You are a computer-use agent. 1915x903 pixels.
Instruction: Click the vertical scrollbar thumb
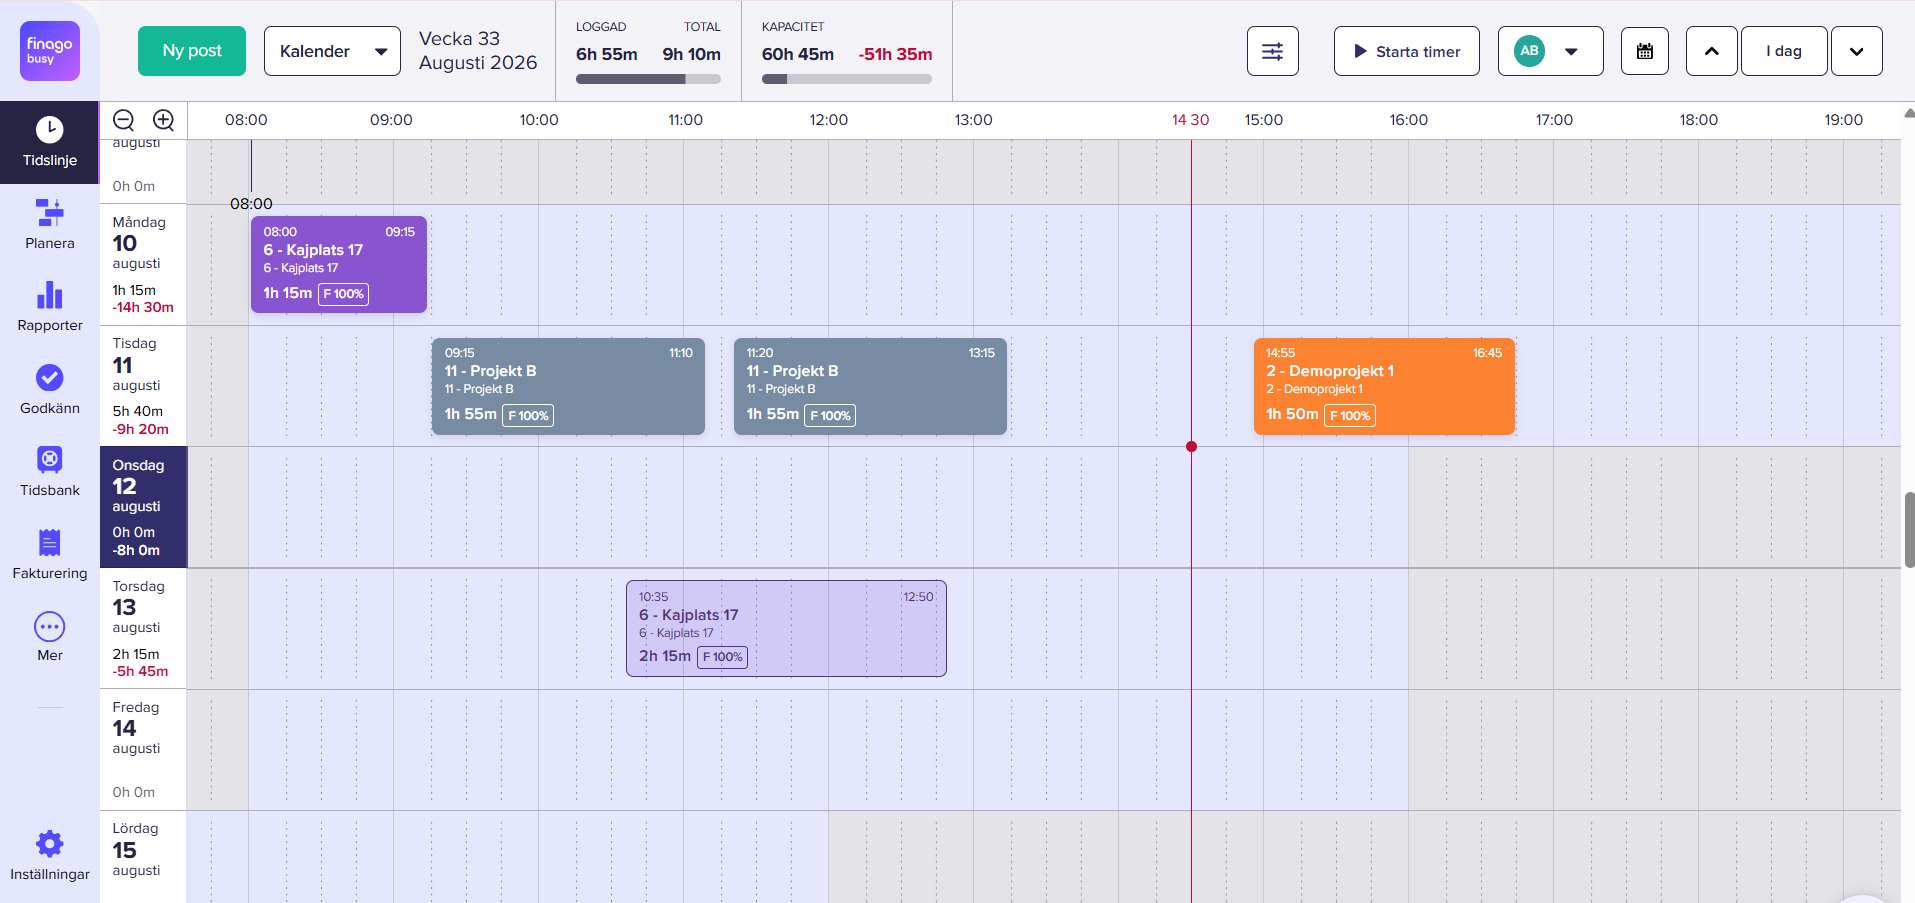1909,530
